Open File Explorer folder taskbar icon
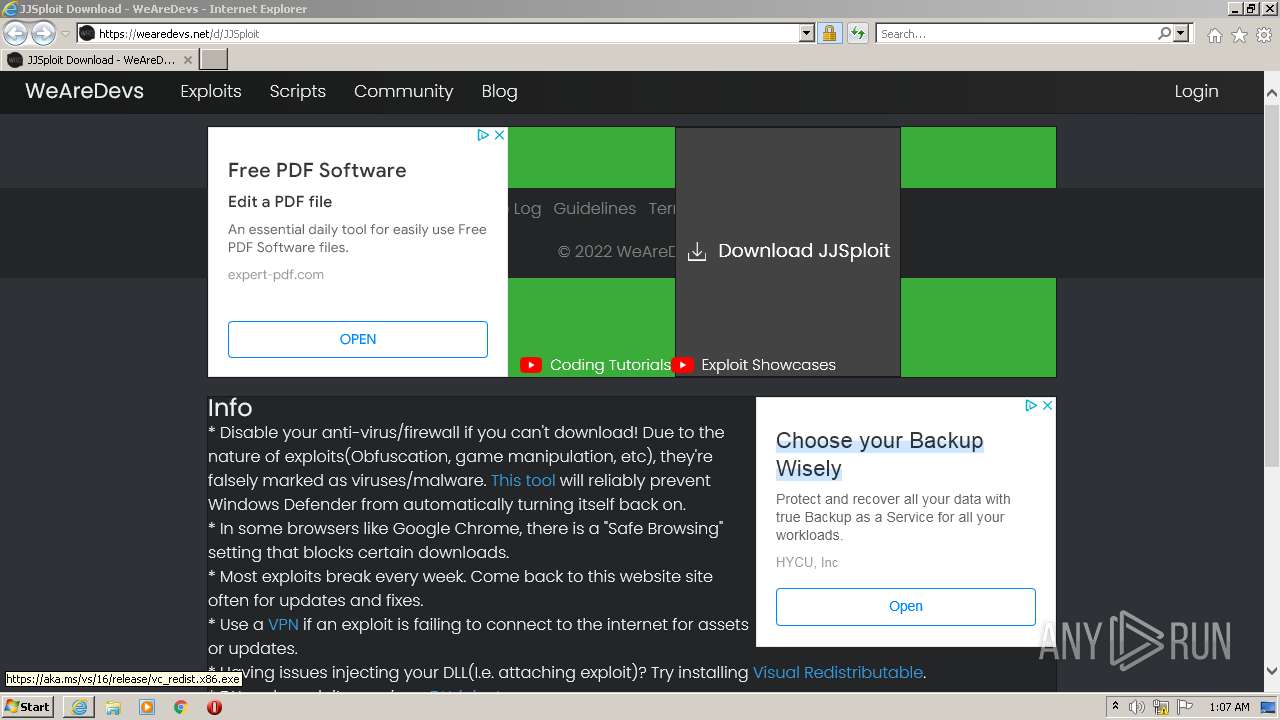This screenshot has width=1280, height=720. (113, 707)
